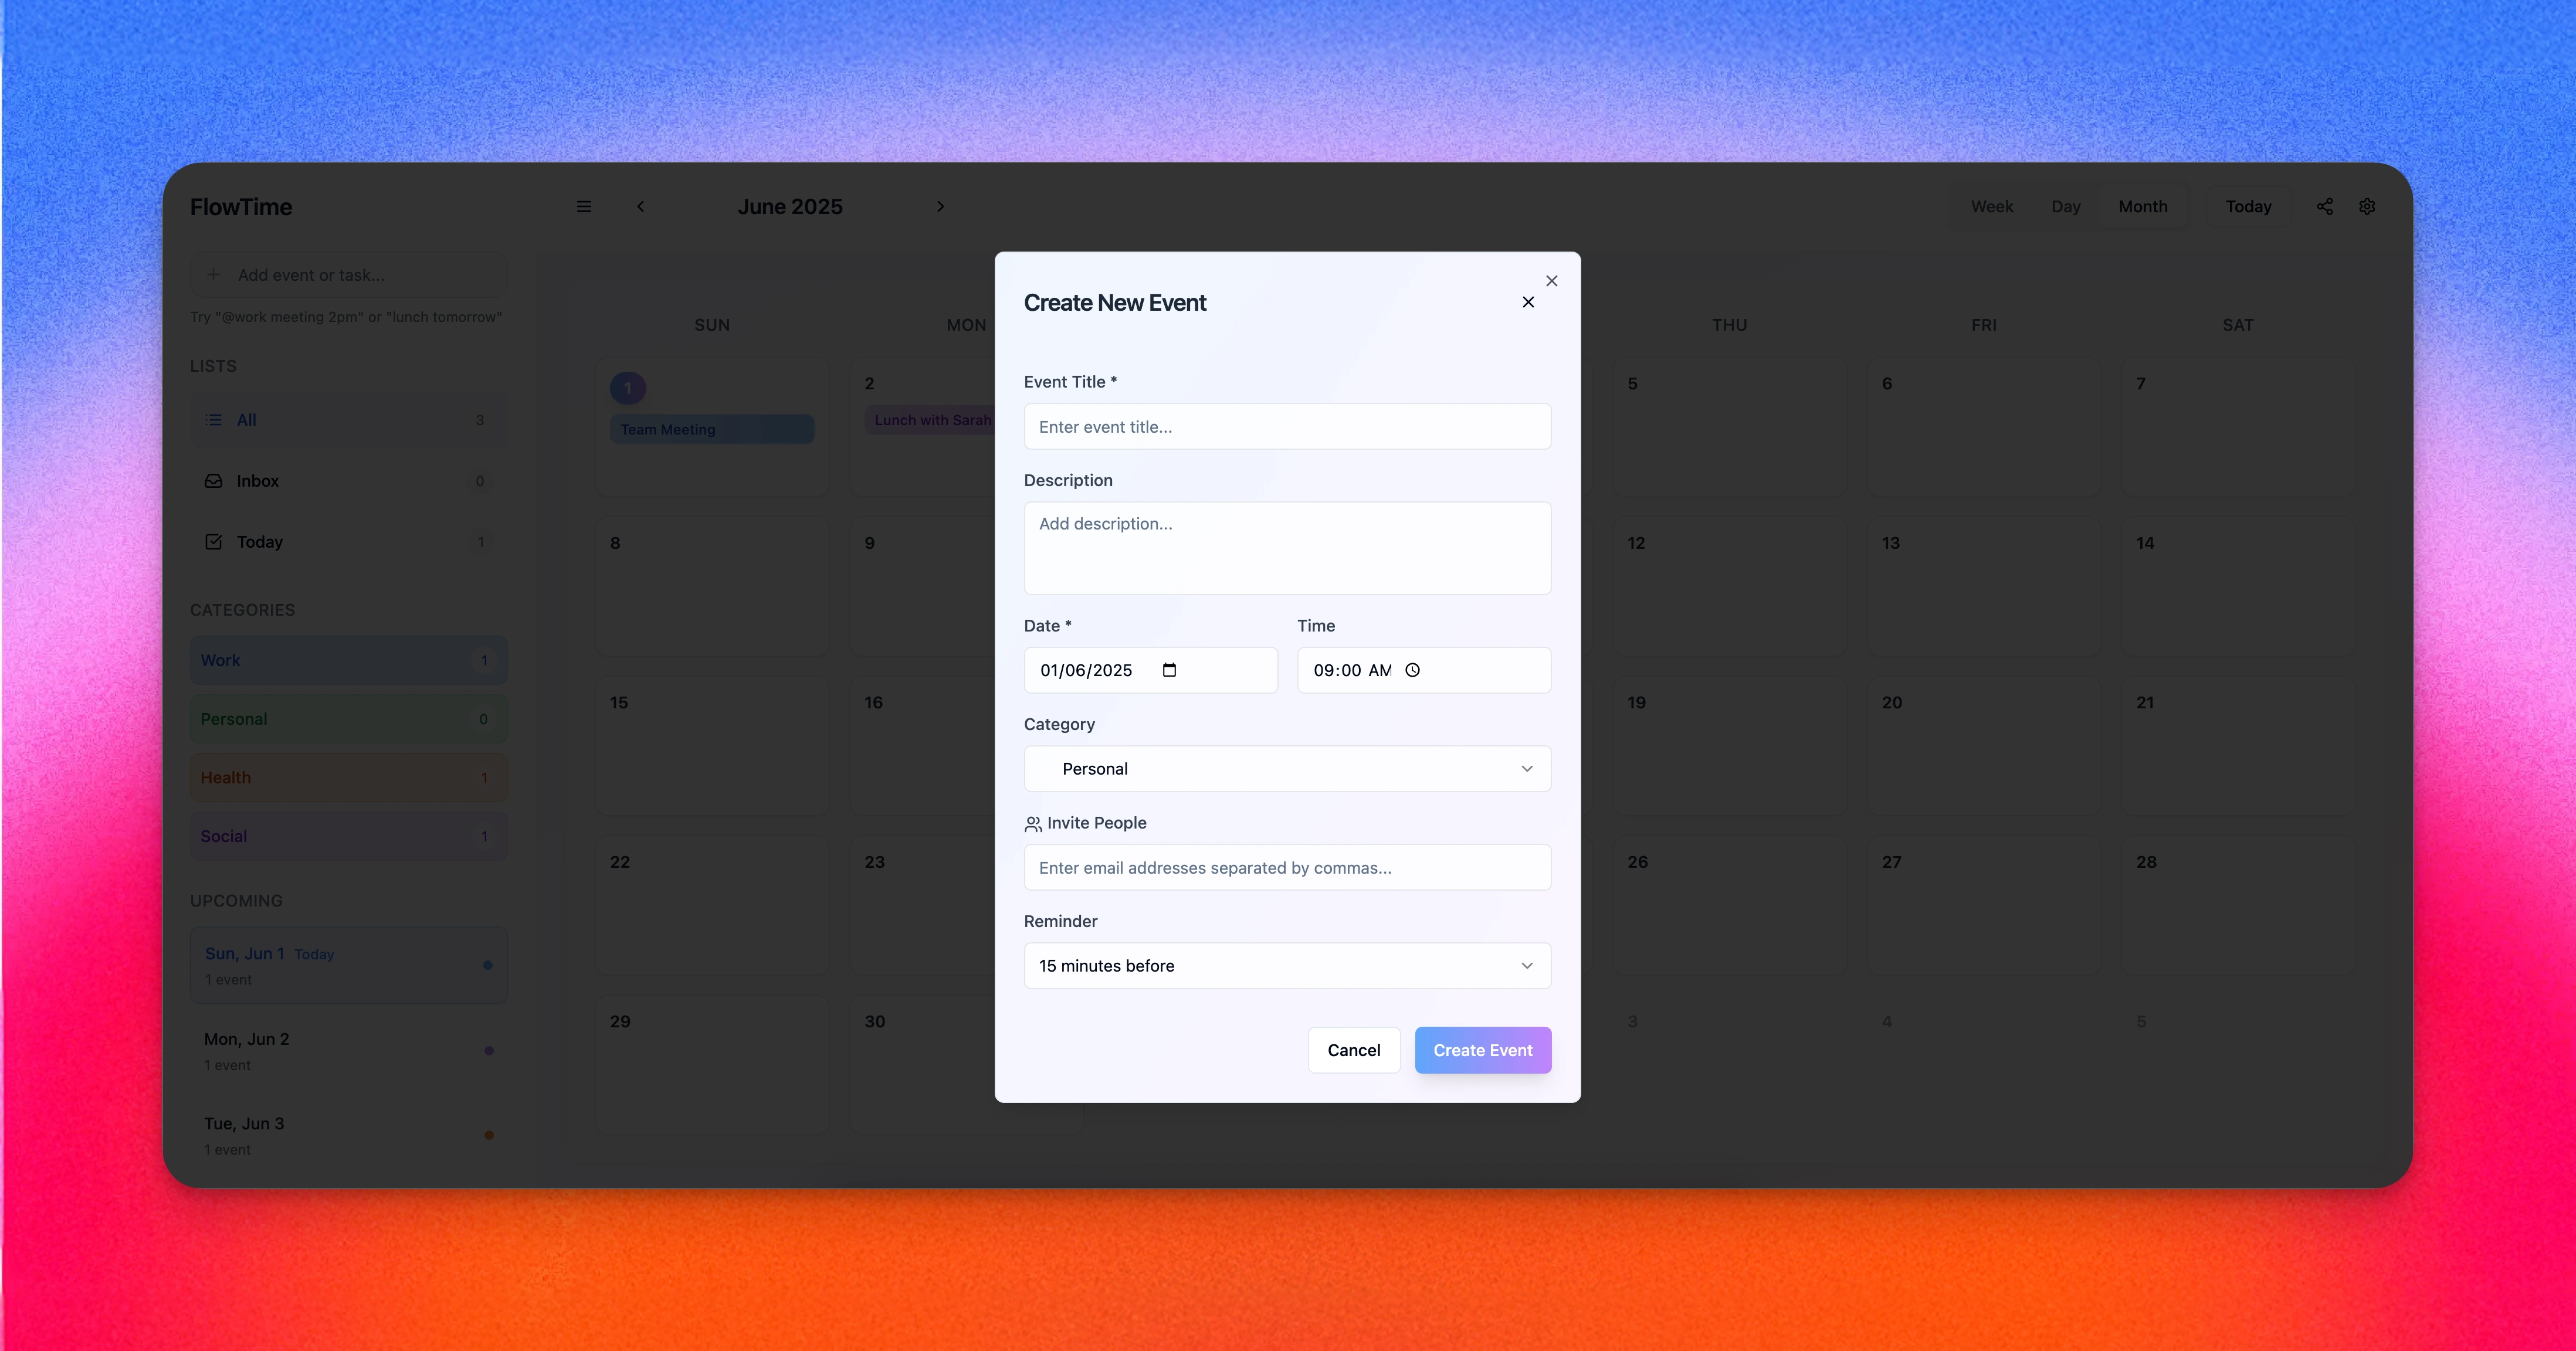Click the share icon in top bar
2576x1351 pixels.
[2325, 206]
